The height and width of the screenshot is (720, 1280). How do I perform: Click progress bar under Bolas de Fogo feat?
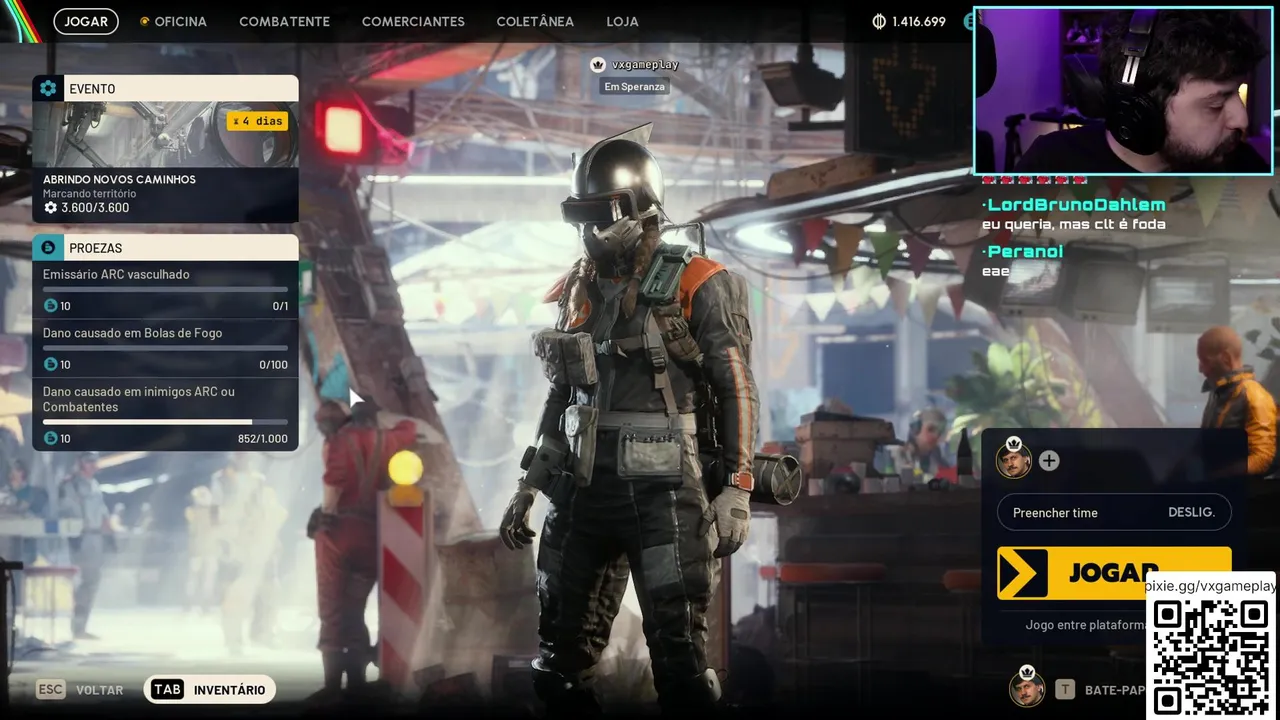coord(165,348)
